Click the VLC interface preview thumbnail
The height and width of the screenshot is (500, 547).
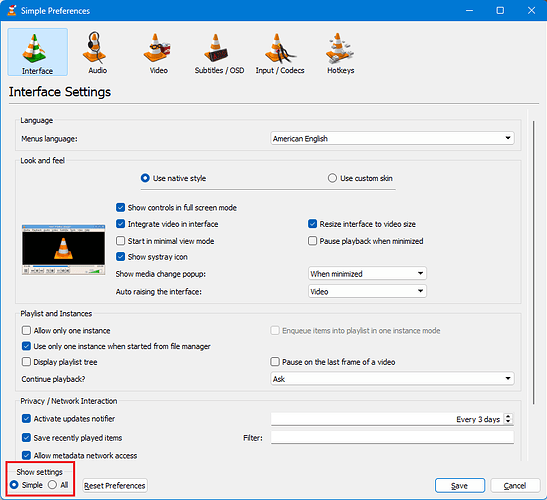click(63, 249)
